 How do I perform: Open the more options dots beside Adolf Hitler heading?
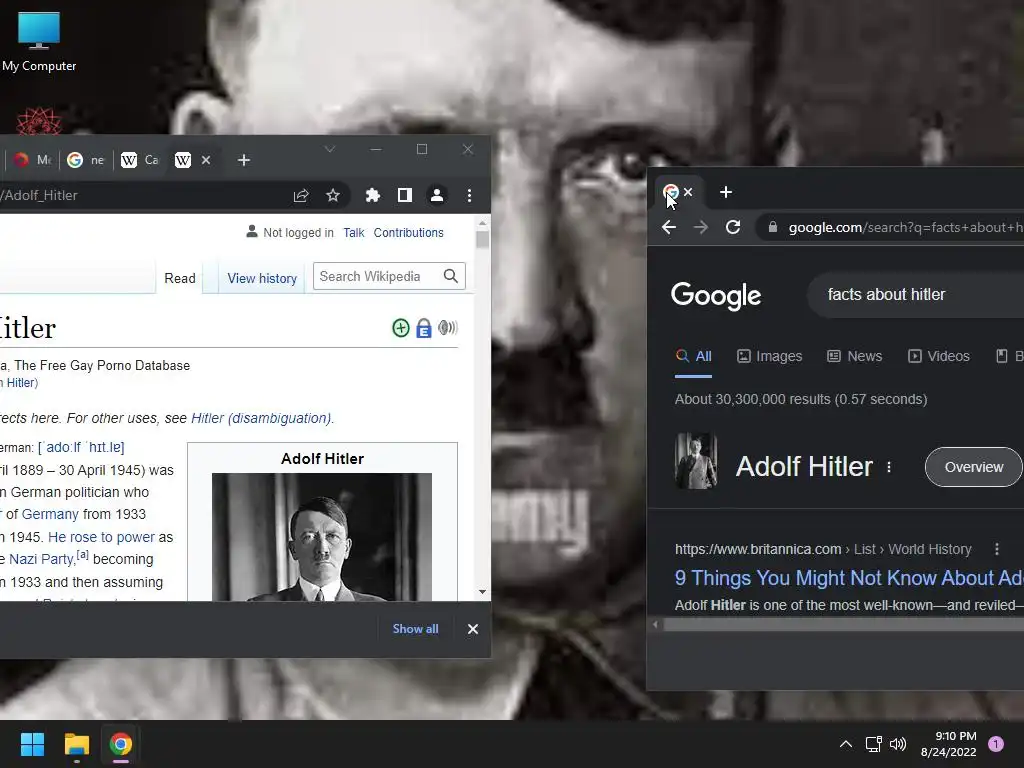(889, 467)
